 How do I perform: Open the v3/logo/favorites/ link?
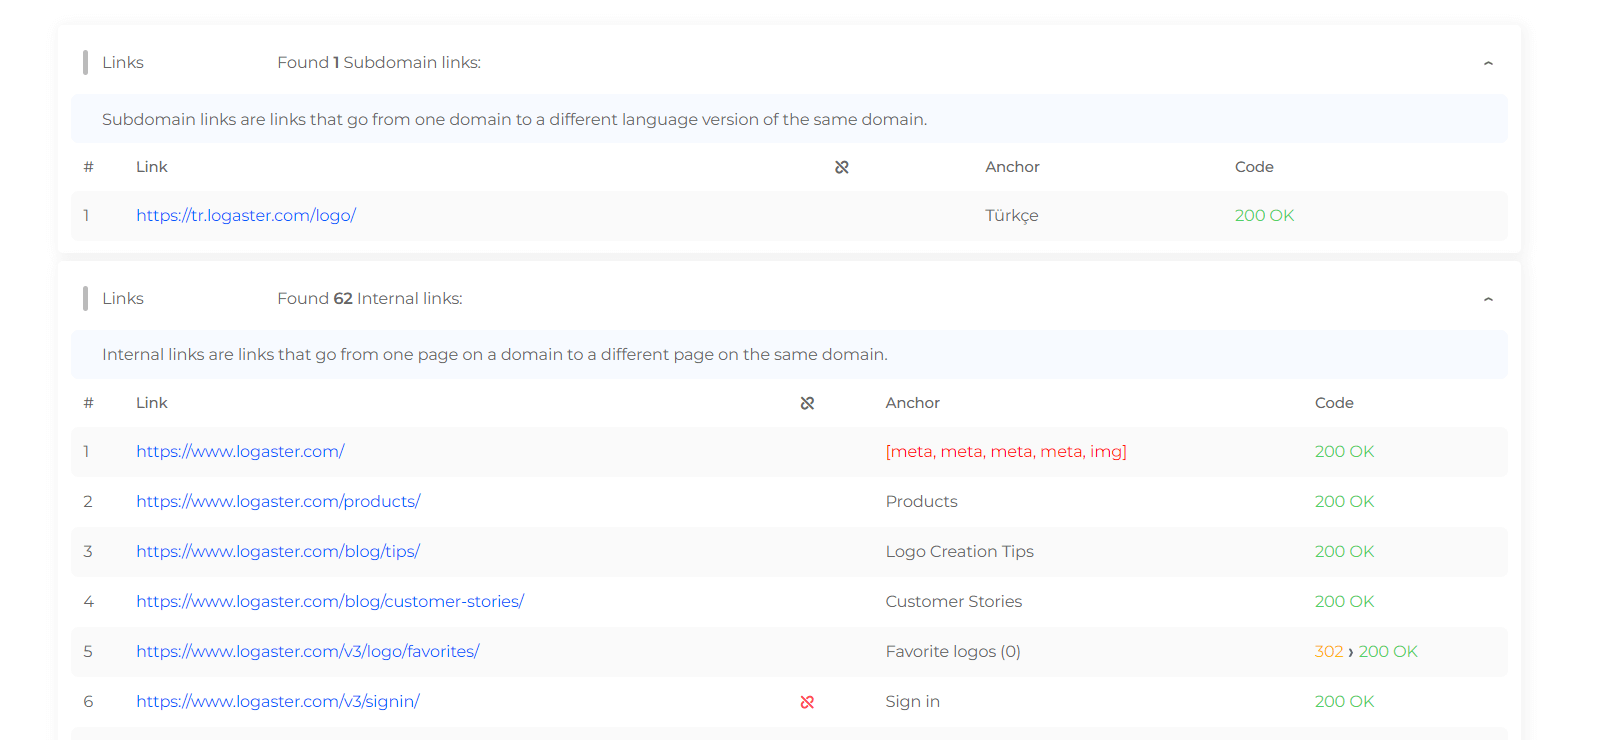308,651
